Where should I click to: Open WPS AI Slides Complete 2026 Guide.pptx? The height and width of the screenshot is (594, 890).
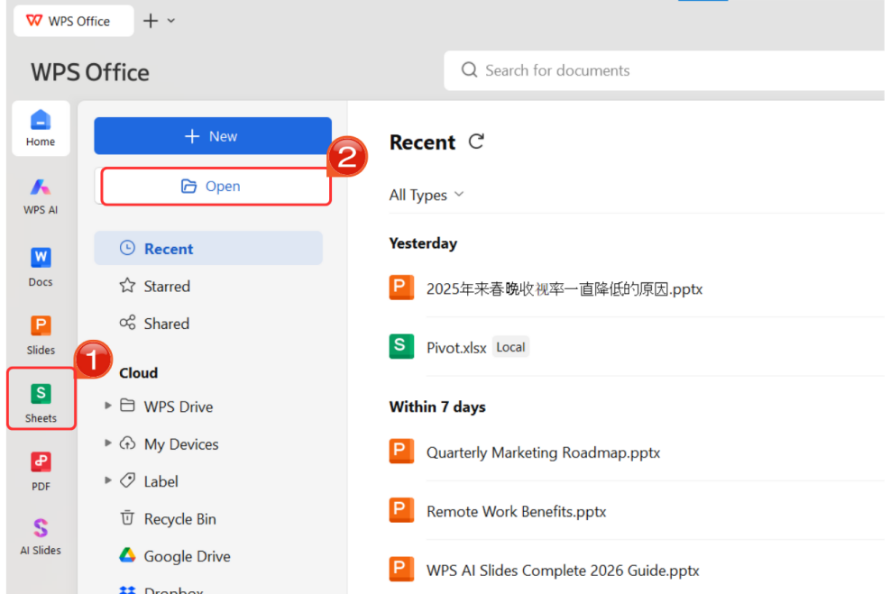coord(562,570)
